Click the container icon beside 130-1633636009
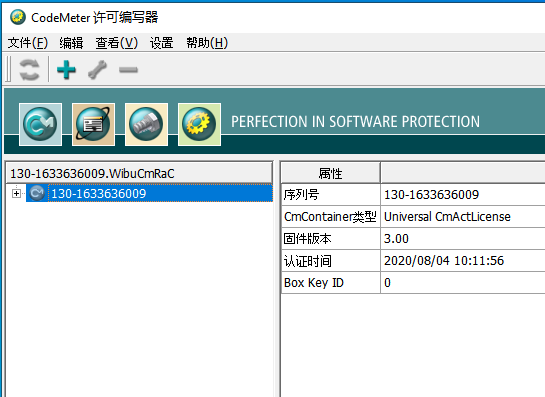The image size is (545, 397). [x=37, y=193]
